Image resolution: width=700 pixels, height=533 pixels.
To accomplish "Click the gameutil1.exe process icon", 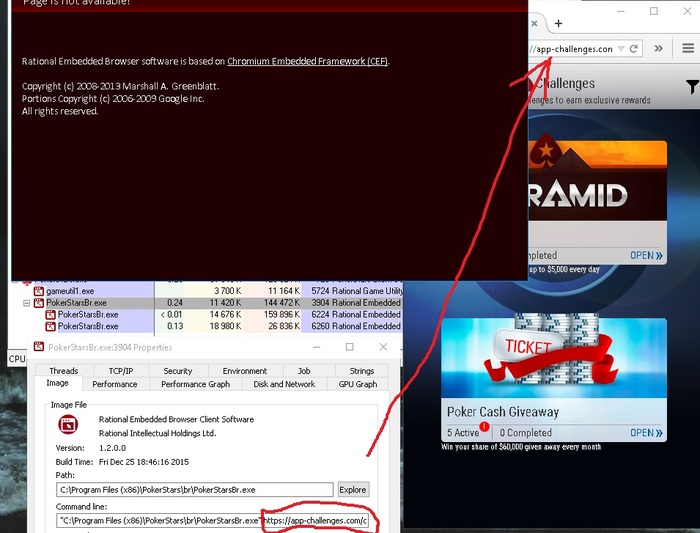I will pyautogui.click(x=39, y=291).
